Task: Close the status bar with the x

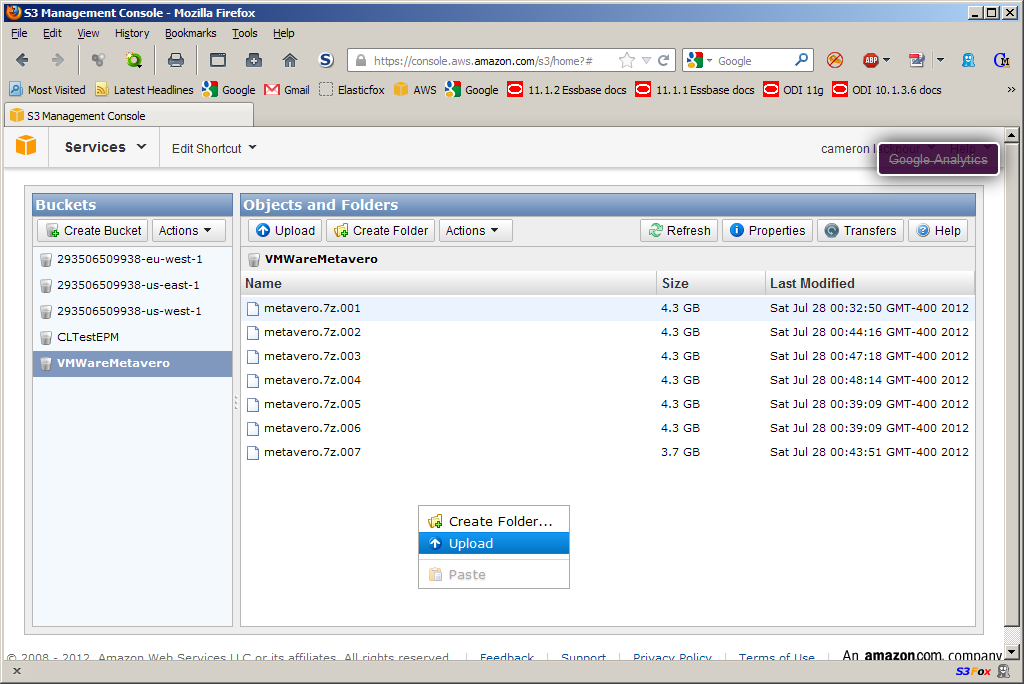Action: [17, 671]
